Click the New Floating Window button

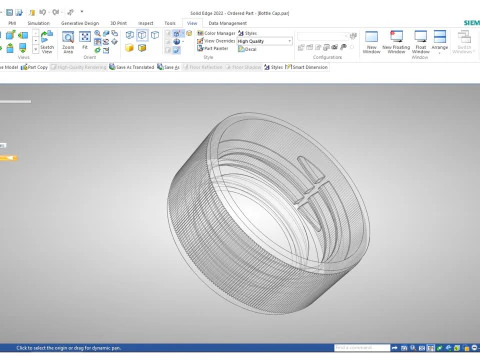pos(396,42)
